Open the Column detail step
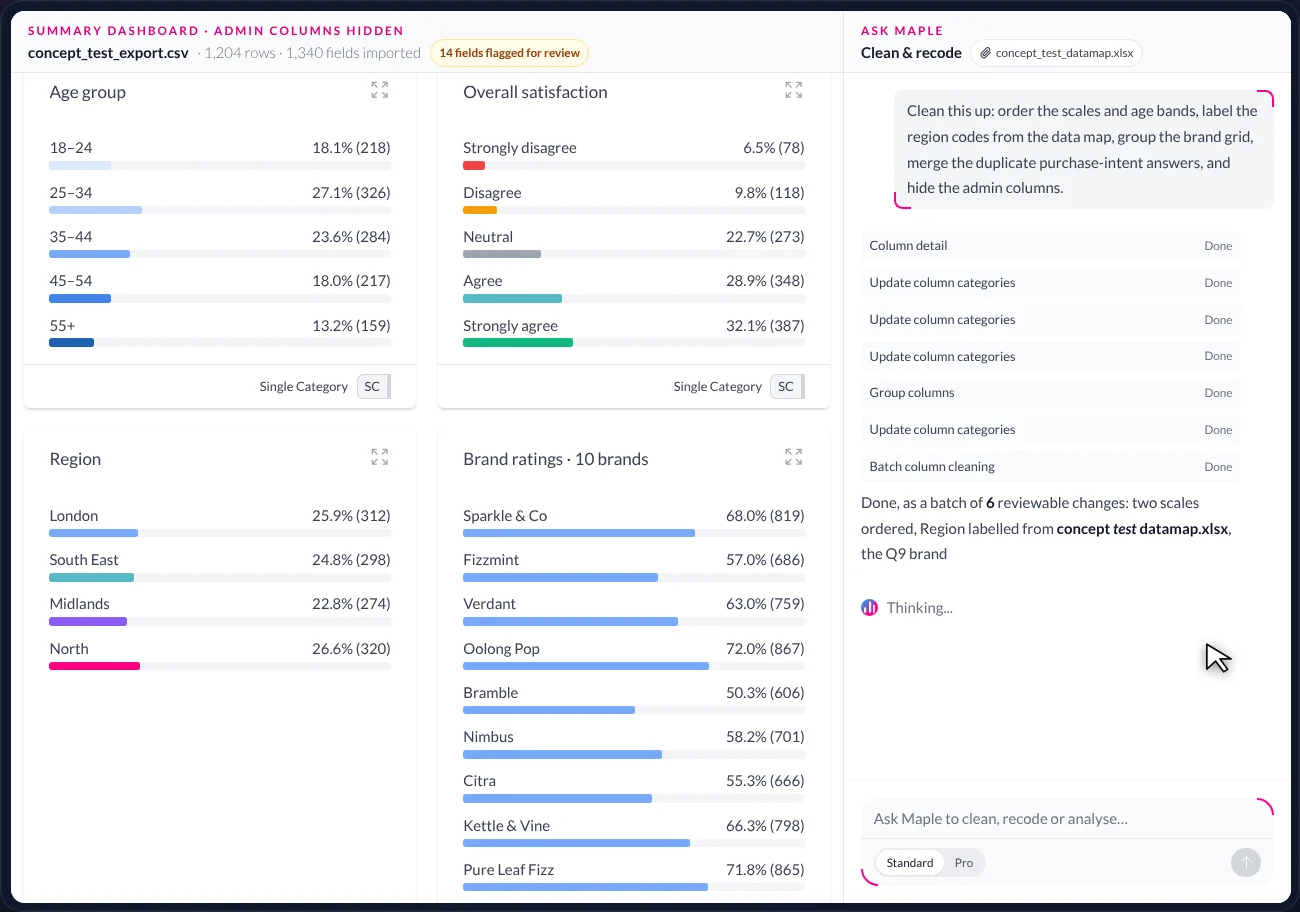Image resolution: width=1300 pixels, height=912 pixels. [1050, 246]
